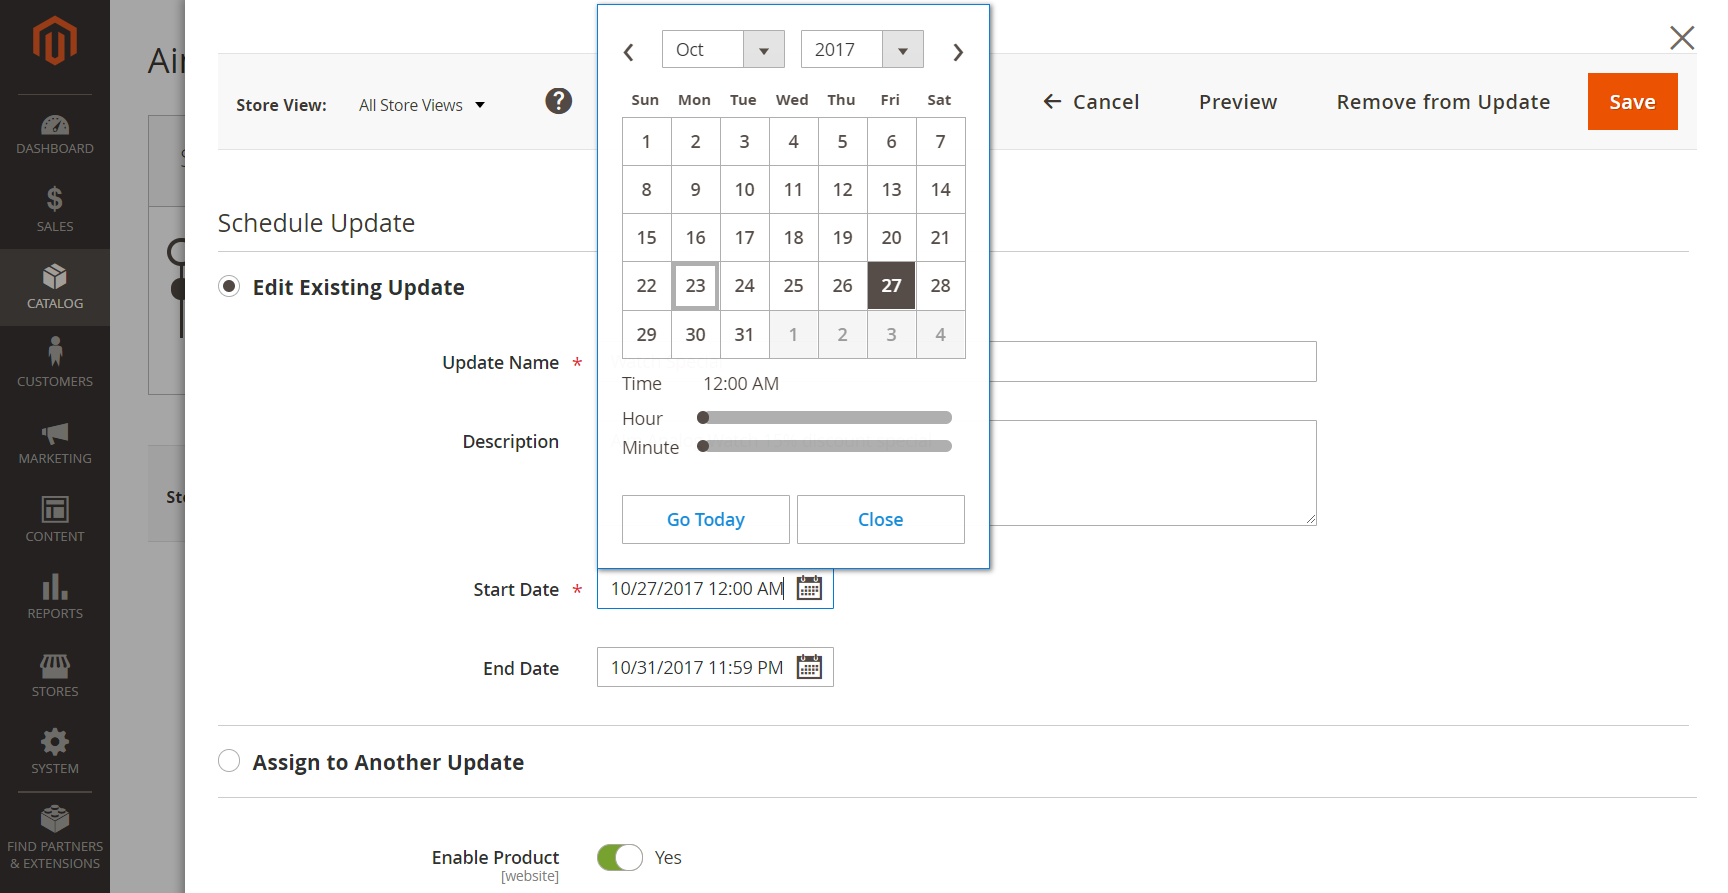Open the Sales sidebar icon
The height and width of the screenshot is (893, 1728).
click(55, 198)
